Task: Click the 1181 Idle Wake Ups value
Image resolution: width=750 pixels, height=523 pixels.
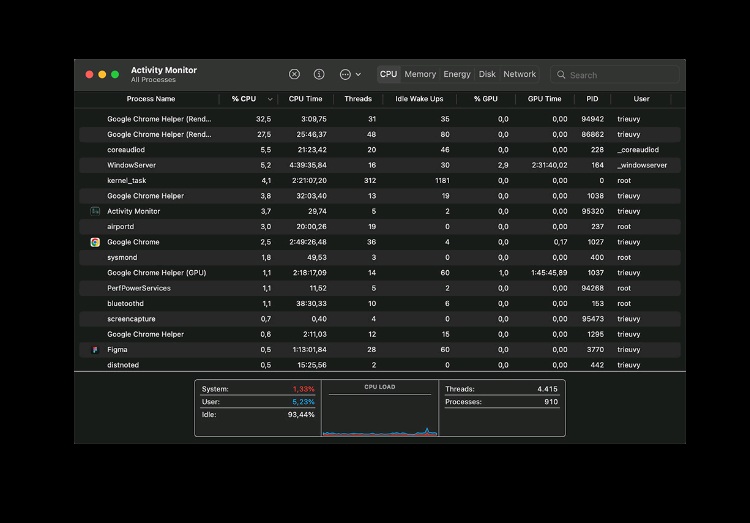Action: click(442, 180)
